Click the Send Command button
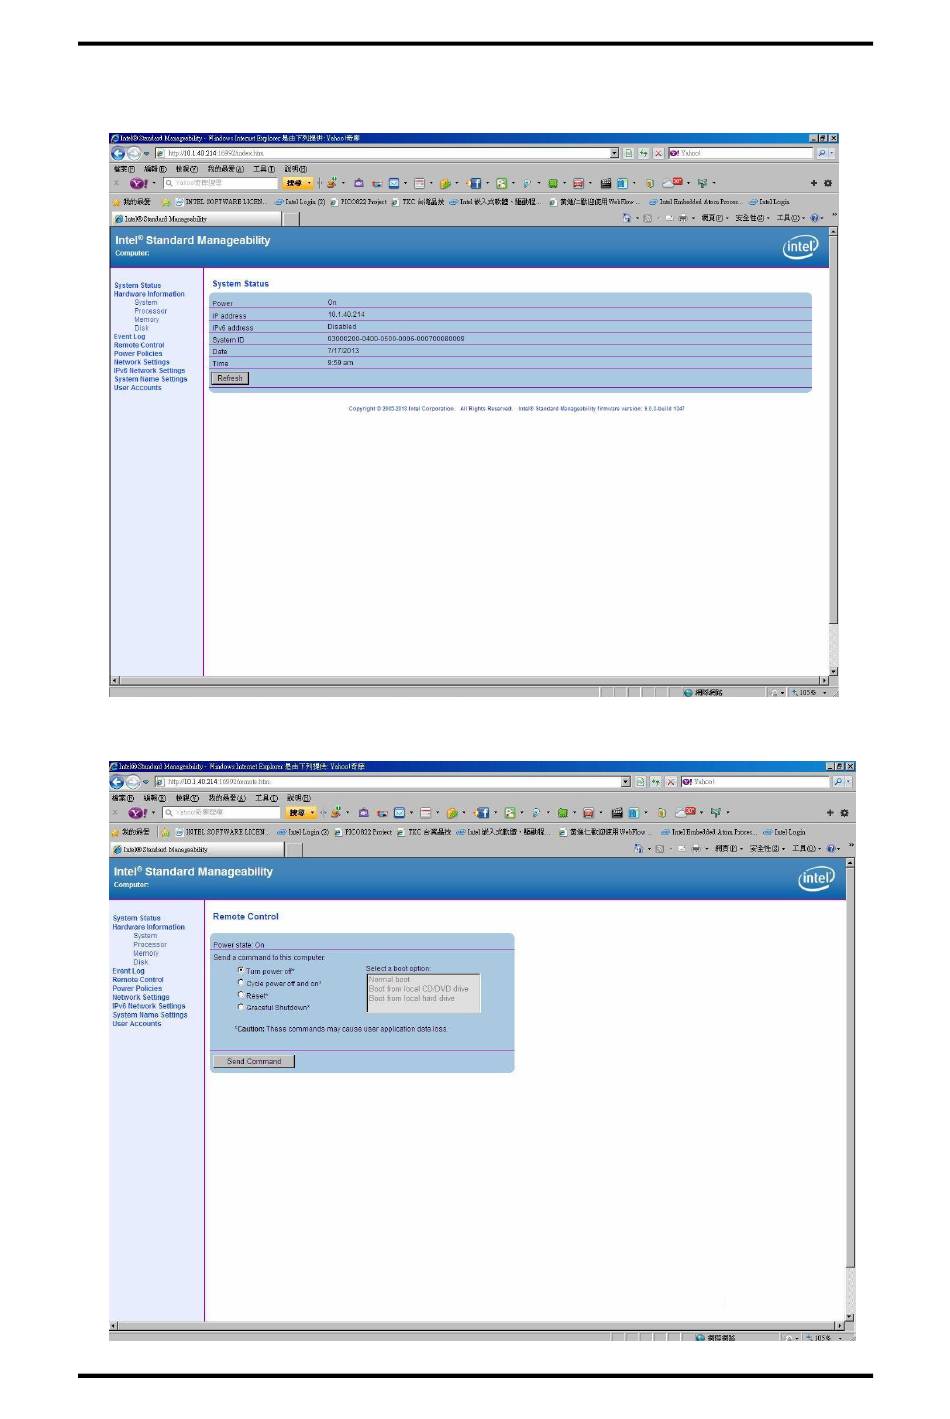The image size is (950, 1419). (x=254, y=1061)
